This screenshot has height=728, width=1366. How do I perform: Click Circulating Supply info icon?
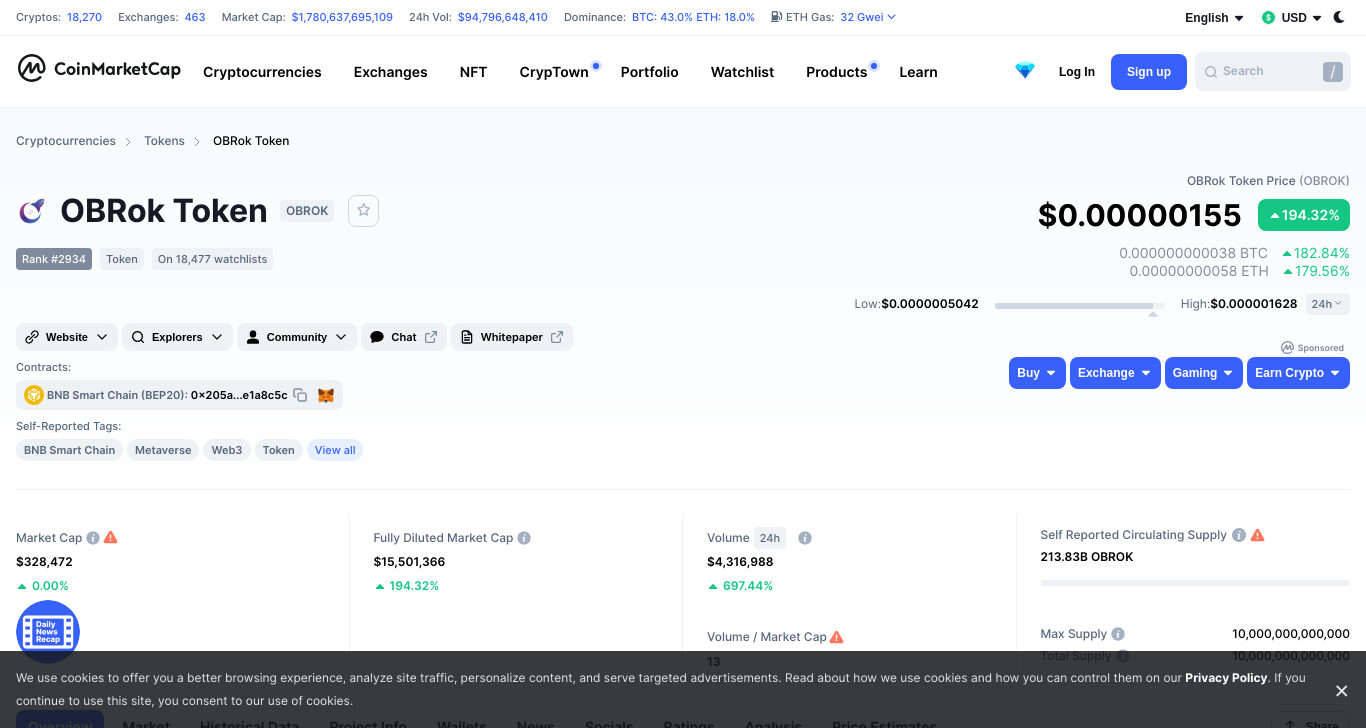tap(1239, 535)
